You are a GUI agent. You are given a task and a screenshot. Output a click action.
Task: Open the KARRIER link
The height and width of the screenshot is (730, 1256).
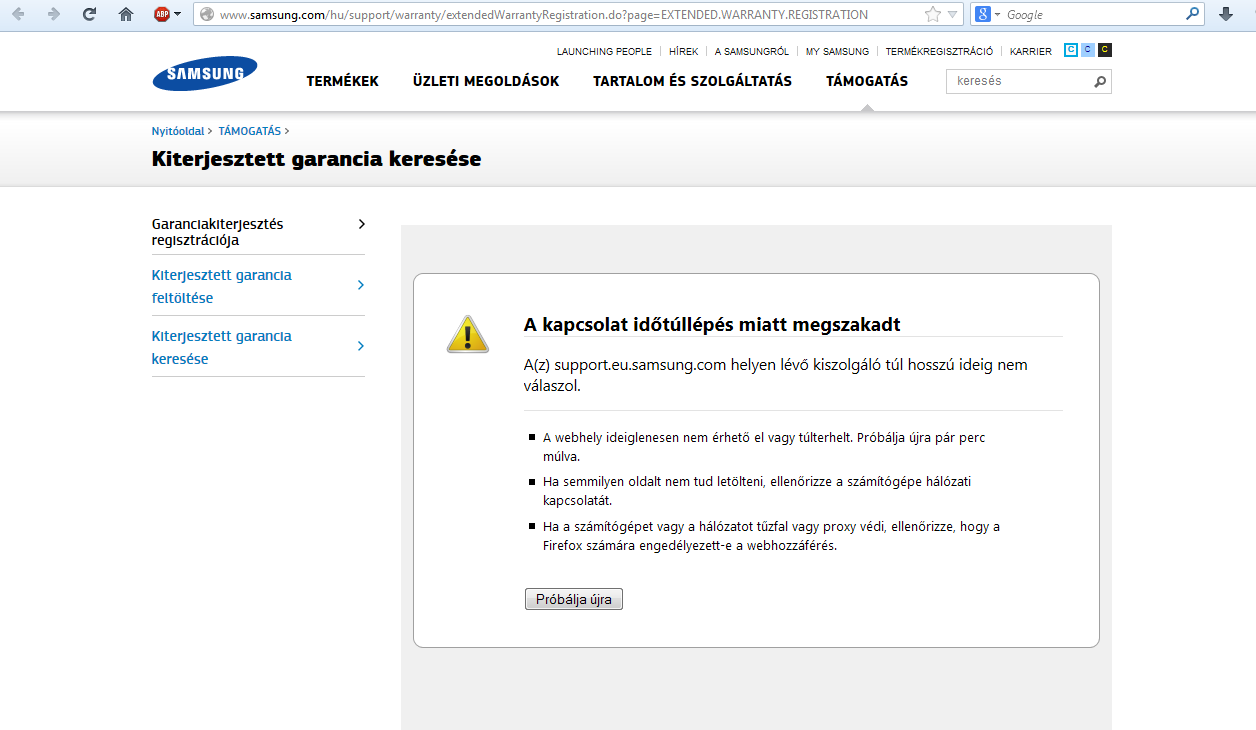tap(1031, 51)
